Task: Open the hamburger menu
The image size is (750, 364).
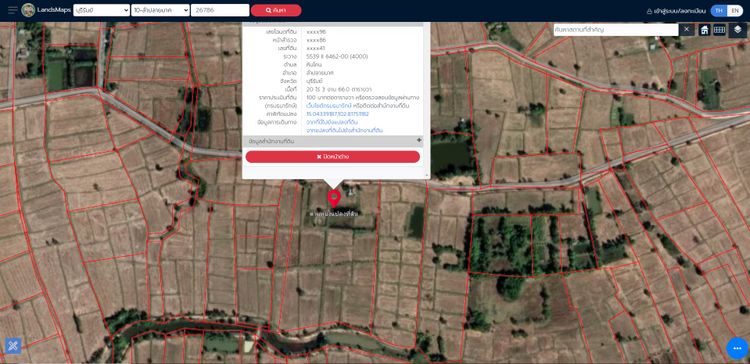Action: click(13, 10)
